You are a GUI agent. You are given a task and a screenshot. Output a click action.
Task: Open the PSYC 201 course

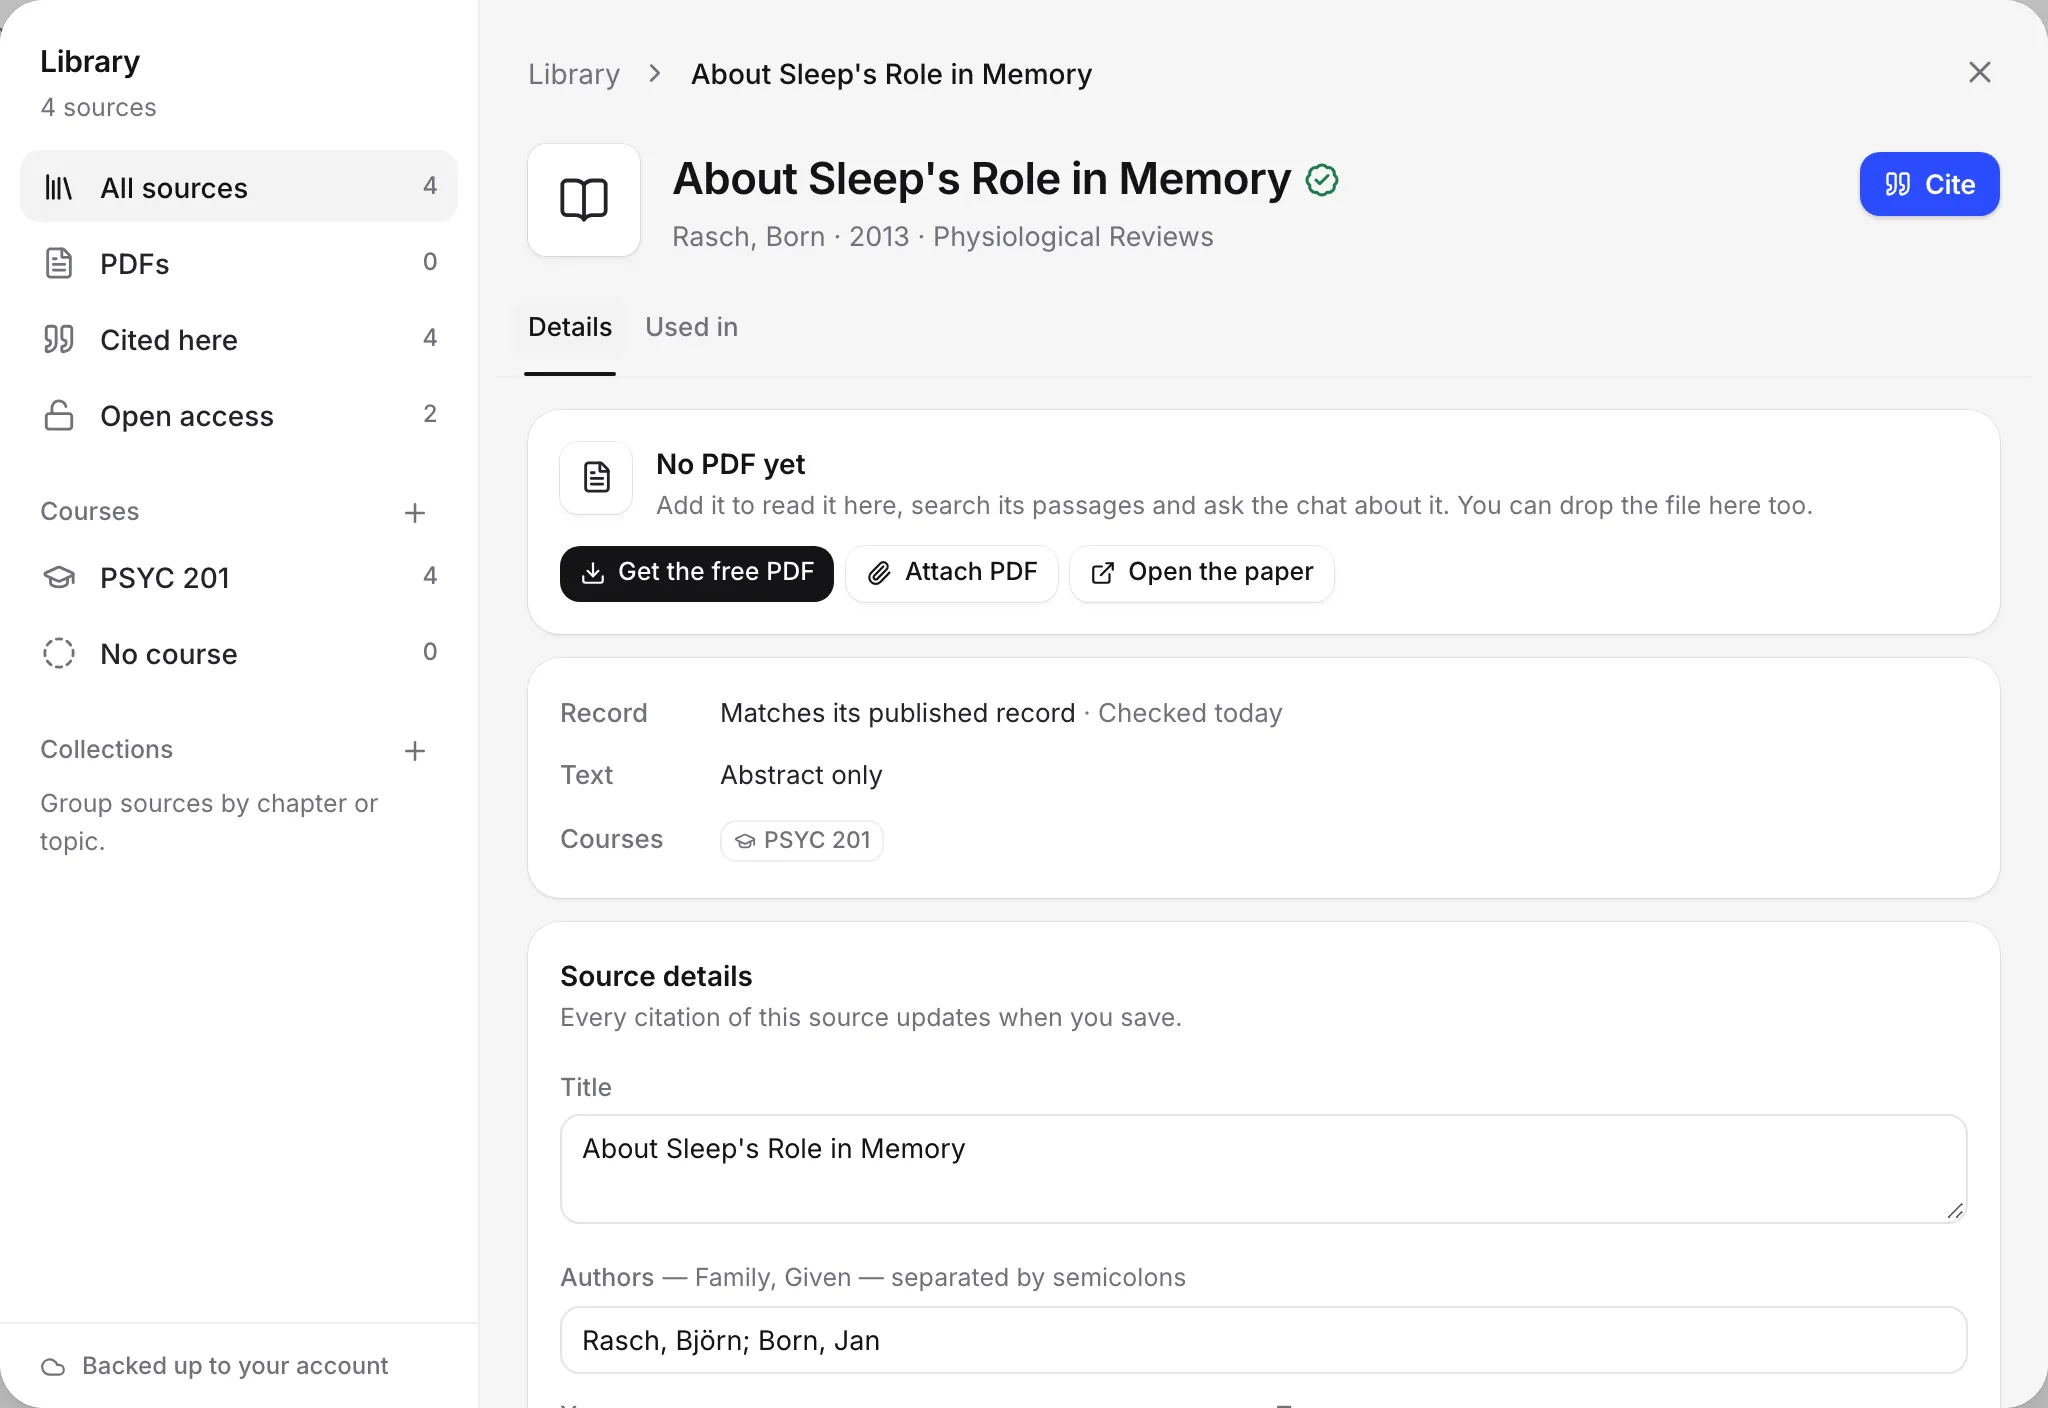[239, 577]
